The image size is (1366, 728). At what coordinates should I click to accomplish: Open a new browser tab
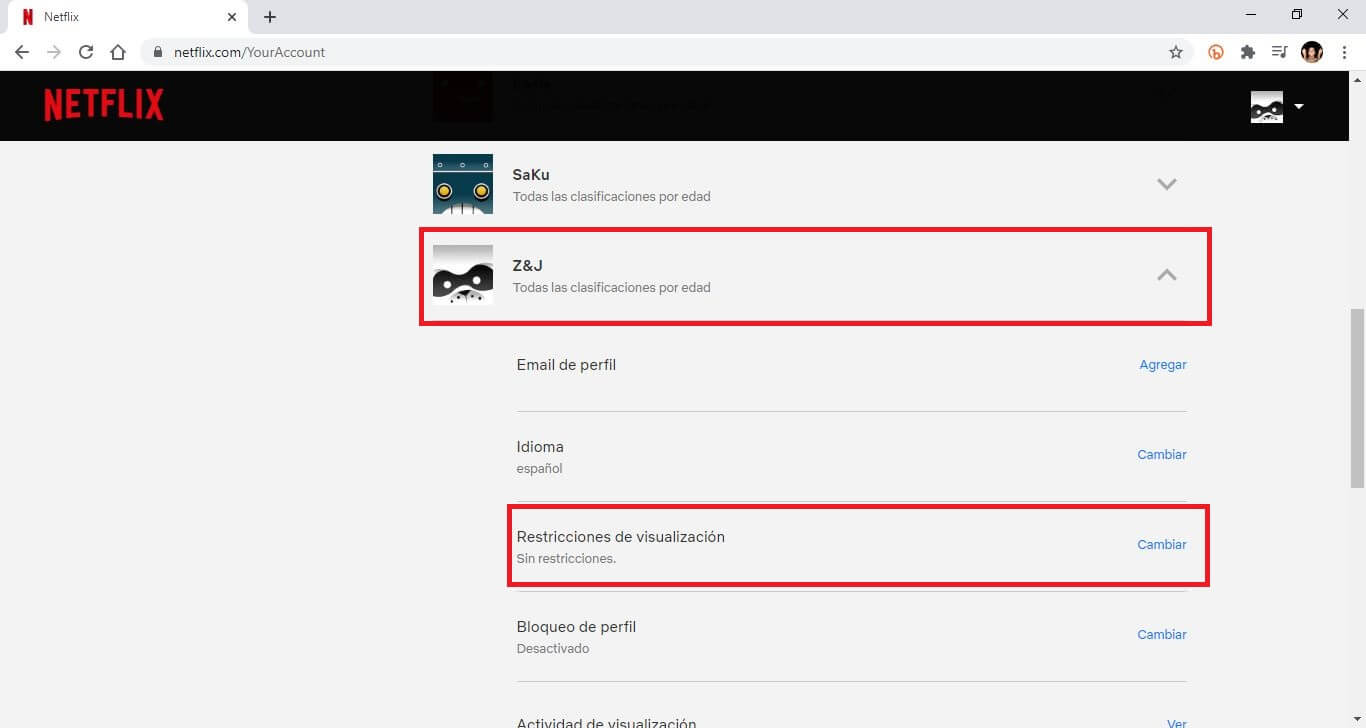[270, 17]
